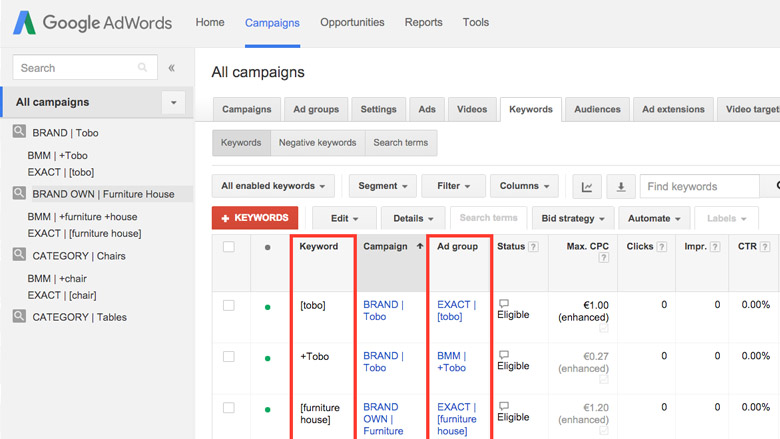Open the All enabled keywords dropdown

[x=273, y=186]
